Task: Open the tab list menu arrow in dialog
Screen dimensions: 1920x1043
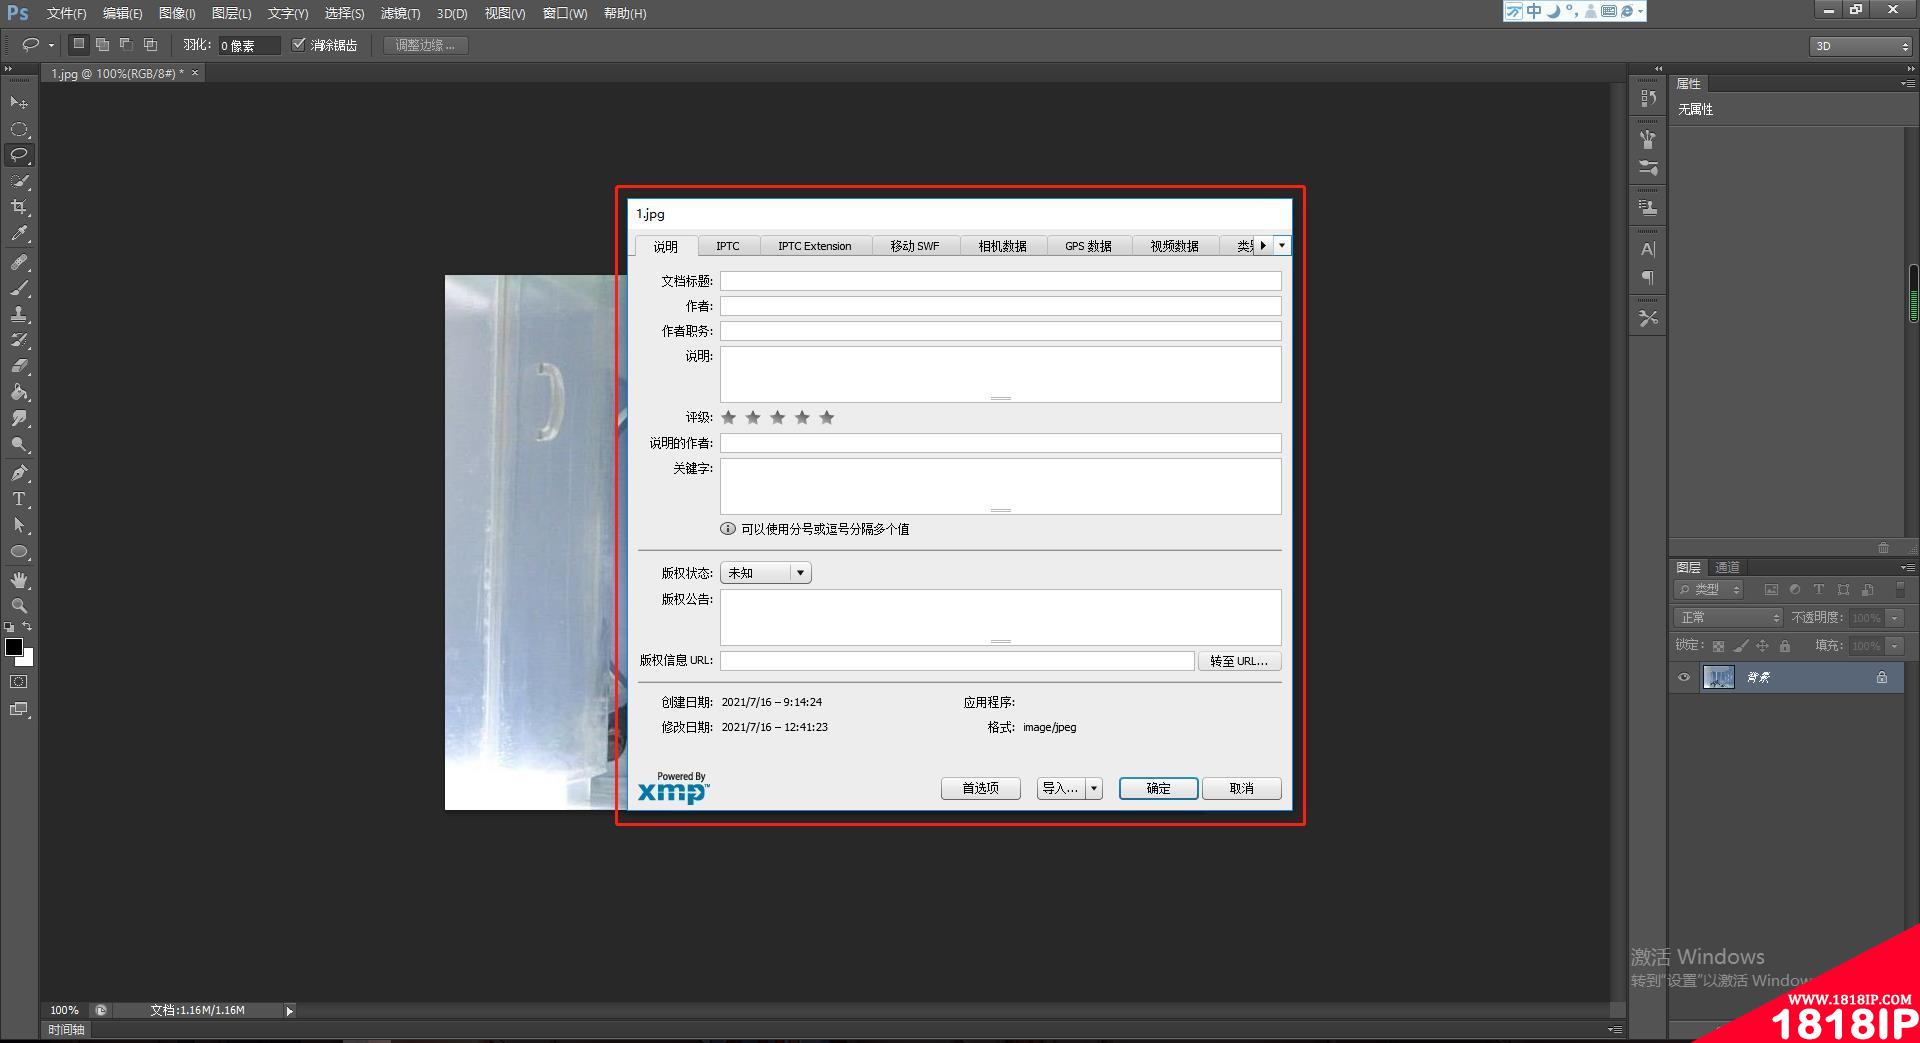Action: pos(1282,245)
